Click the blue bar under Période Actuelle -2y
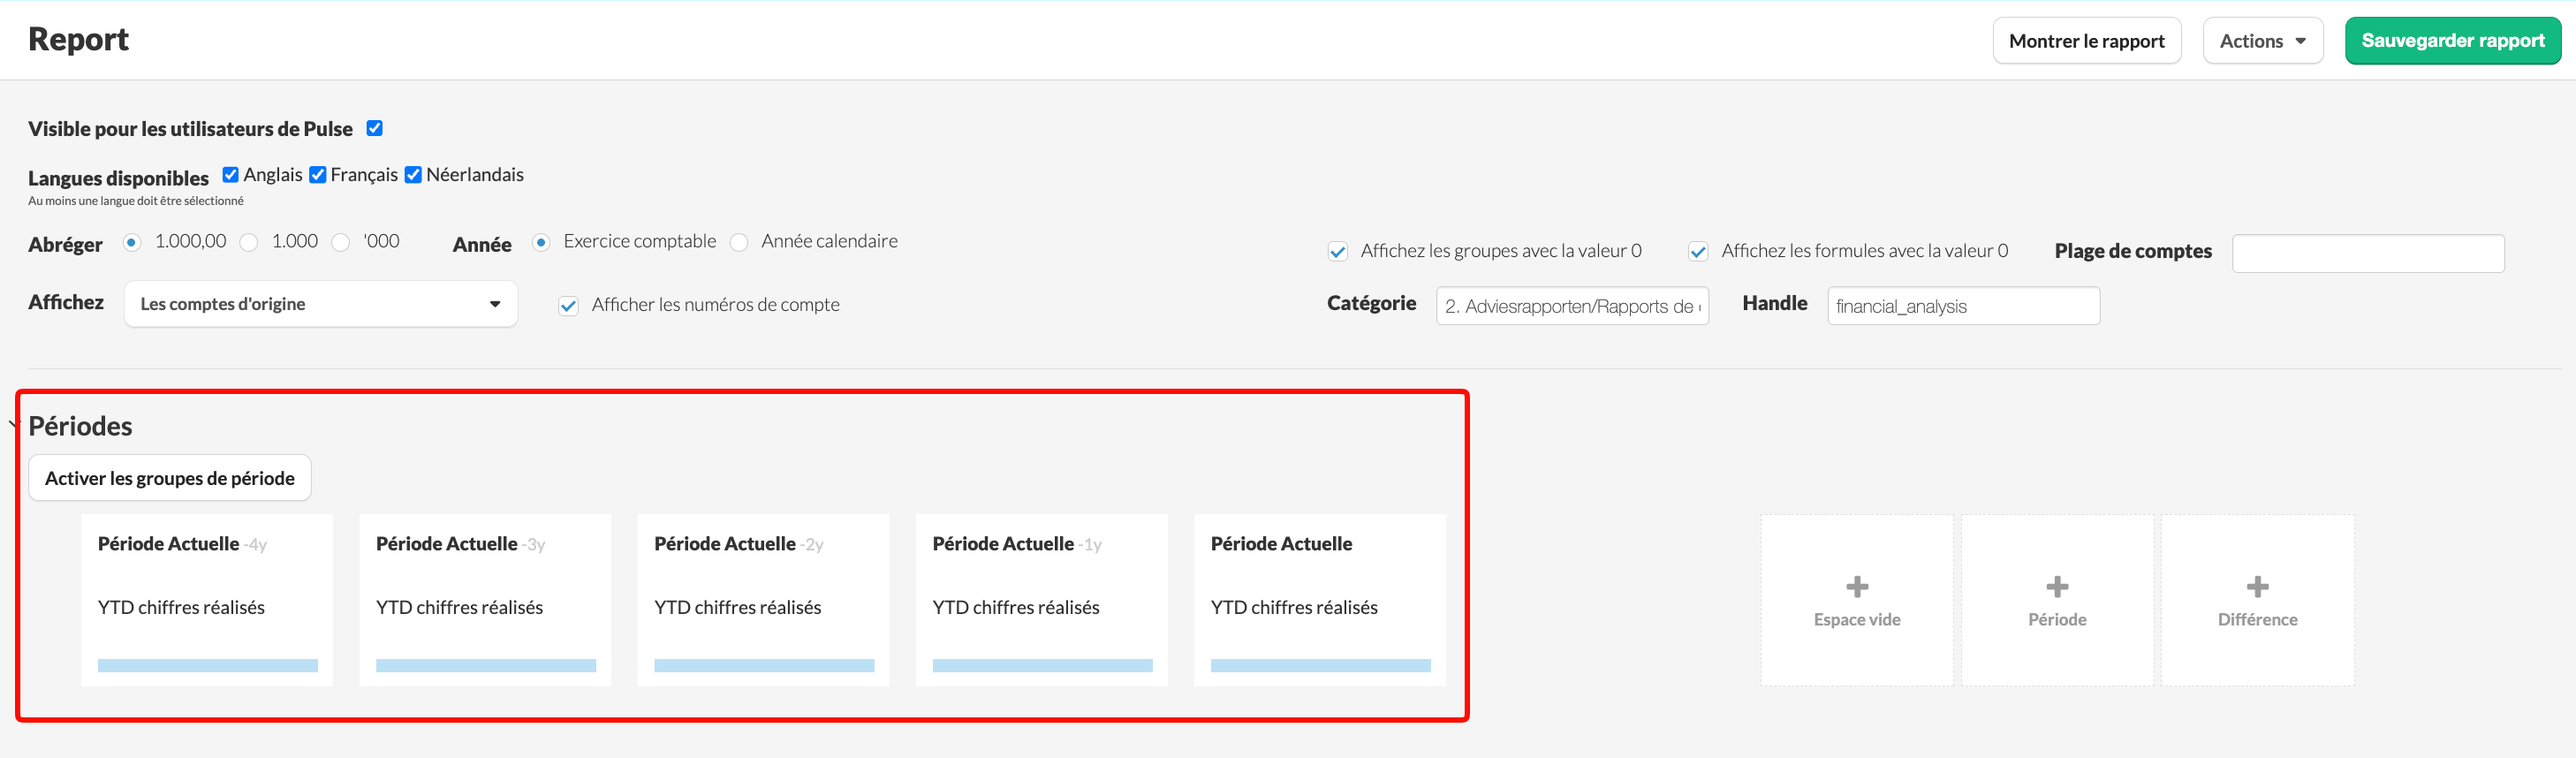Image resolution: width=2576 pixels, height=758 pixels. (764, 666)
